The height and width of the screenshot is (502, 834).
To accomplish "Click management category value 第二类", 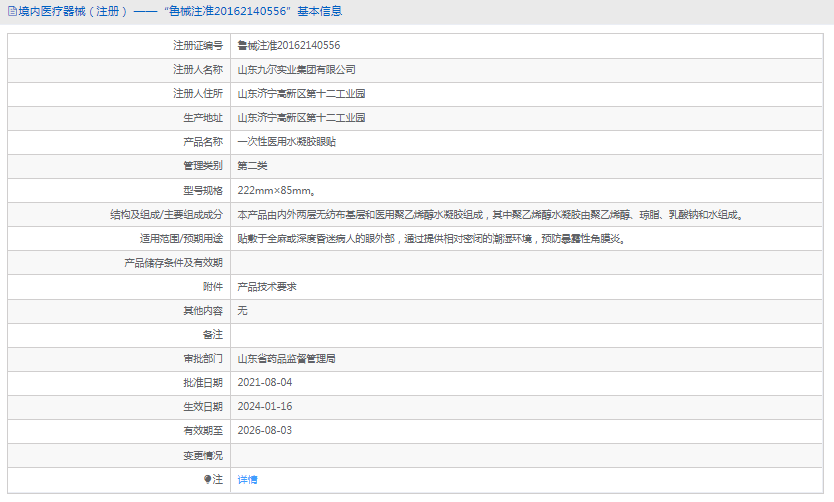I will point(252,166).
